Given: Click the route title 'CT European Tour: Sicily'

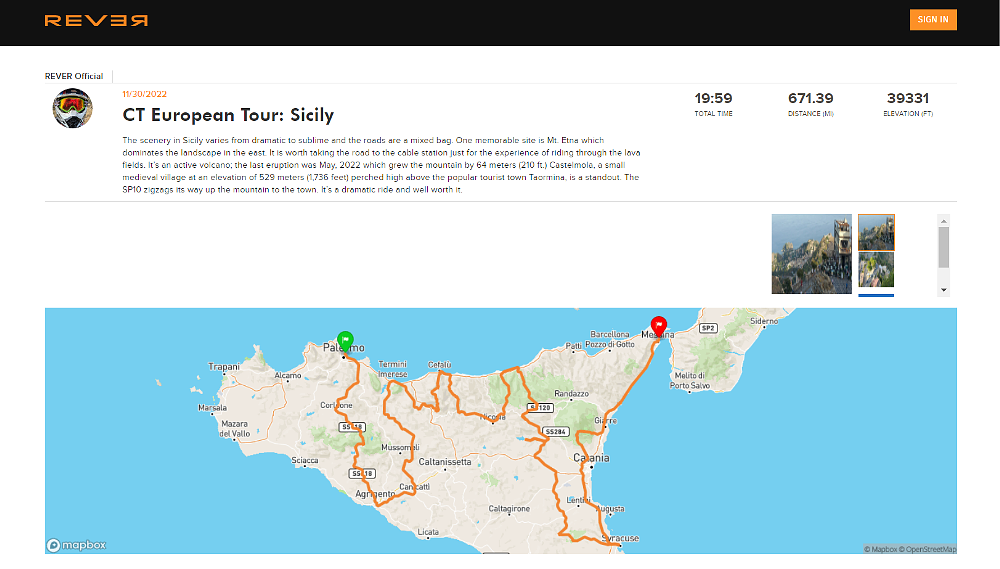Looking at the screenshot, I should [228, 115].
